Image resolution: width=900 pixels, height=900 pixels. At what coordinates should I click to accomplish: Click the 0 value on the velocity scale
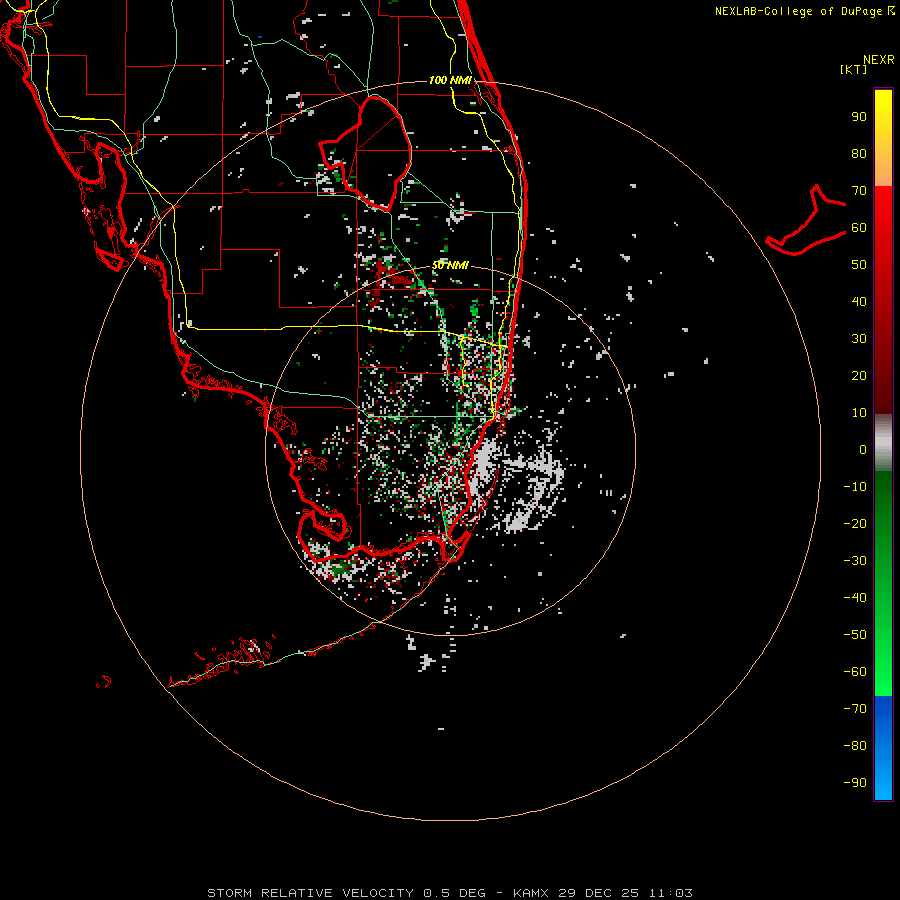point(863,449)
